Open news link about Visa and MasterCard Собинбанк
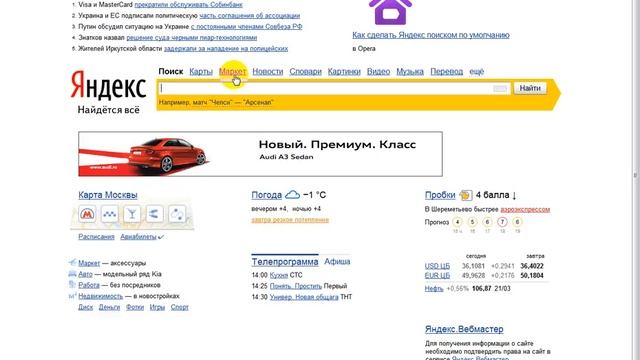640x360 pixels. pos(188,5)
